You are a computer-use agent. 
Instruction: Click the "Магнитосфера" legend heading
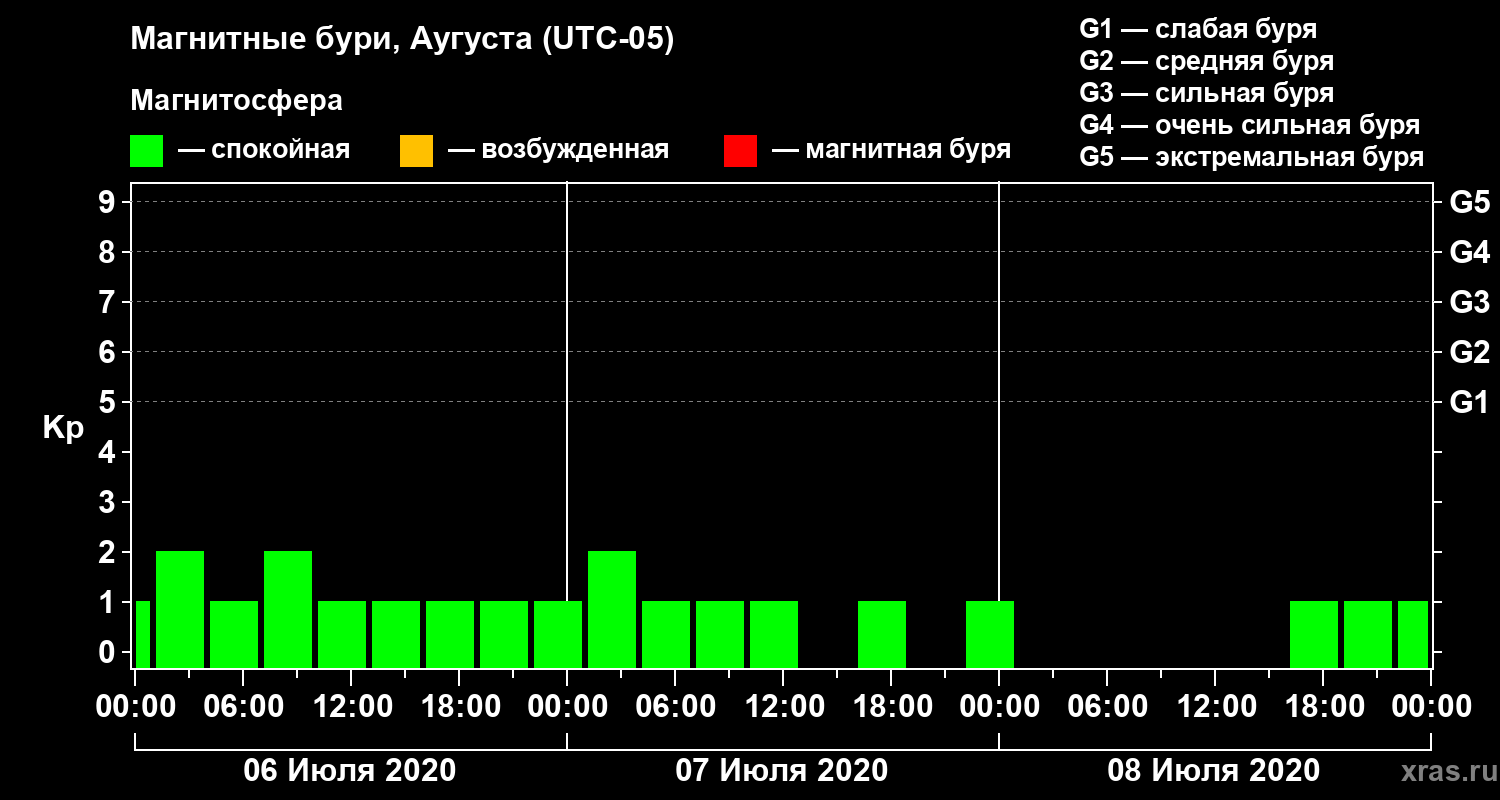pos(237,102)
